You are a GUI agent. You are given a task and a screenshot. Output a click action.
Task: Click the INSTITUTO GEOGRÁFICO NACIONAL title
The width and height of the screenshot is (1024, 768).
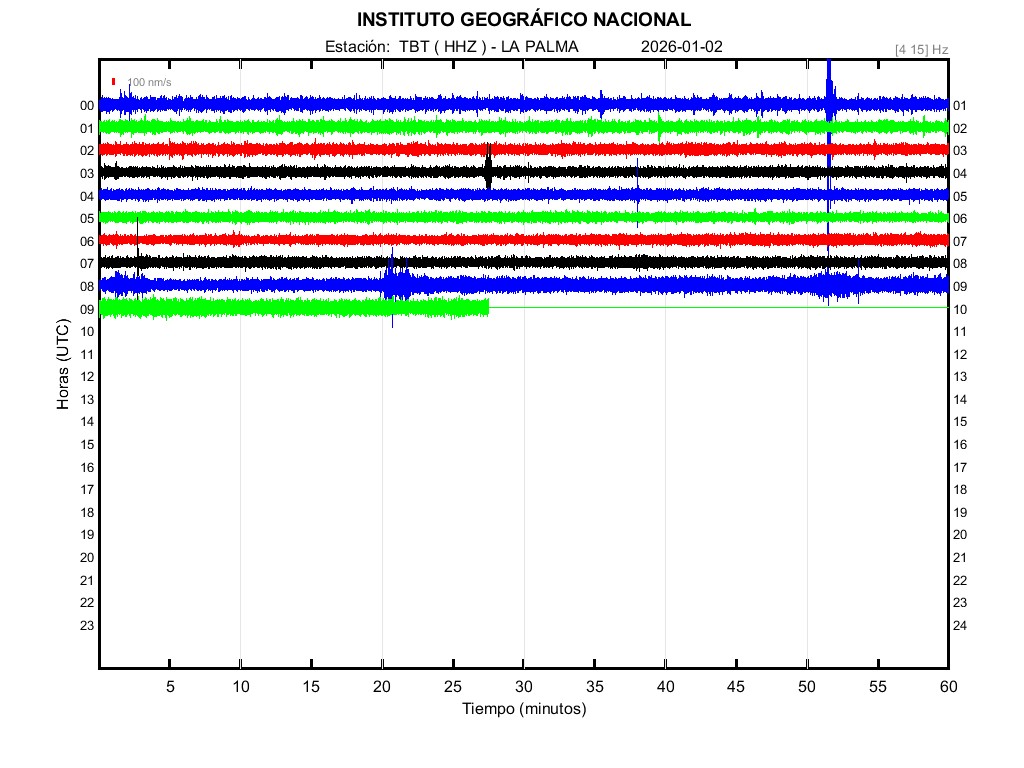pyautogui.click(x=523, y=19)
